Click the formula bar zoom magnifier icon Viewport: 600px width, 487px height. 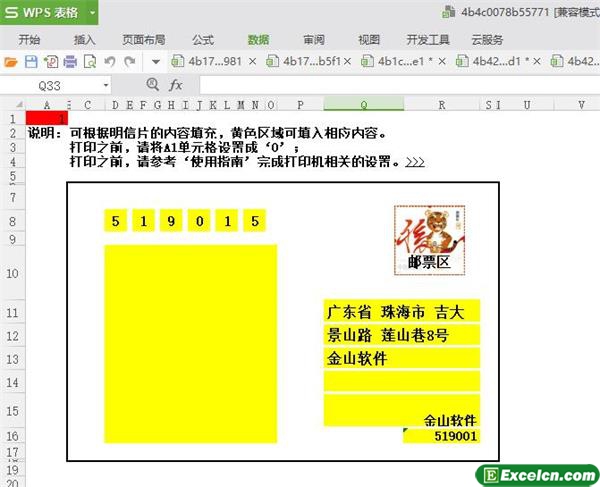click(152, 85)
